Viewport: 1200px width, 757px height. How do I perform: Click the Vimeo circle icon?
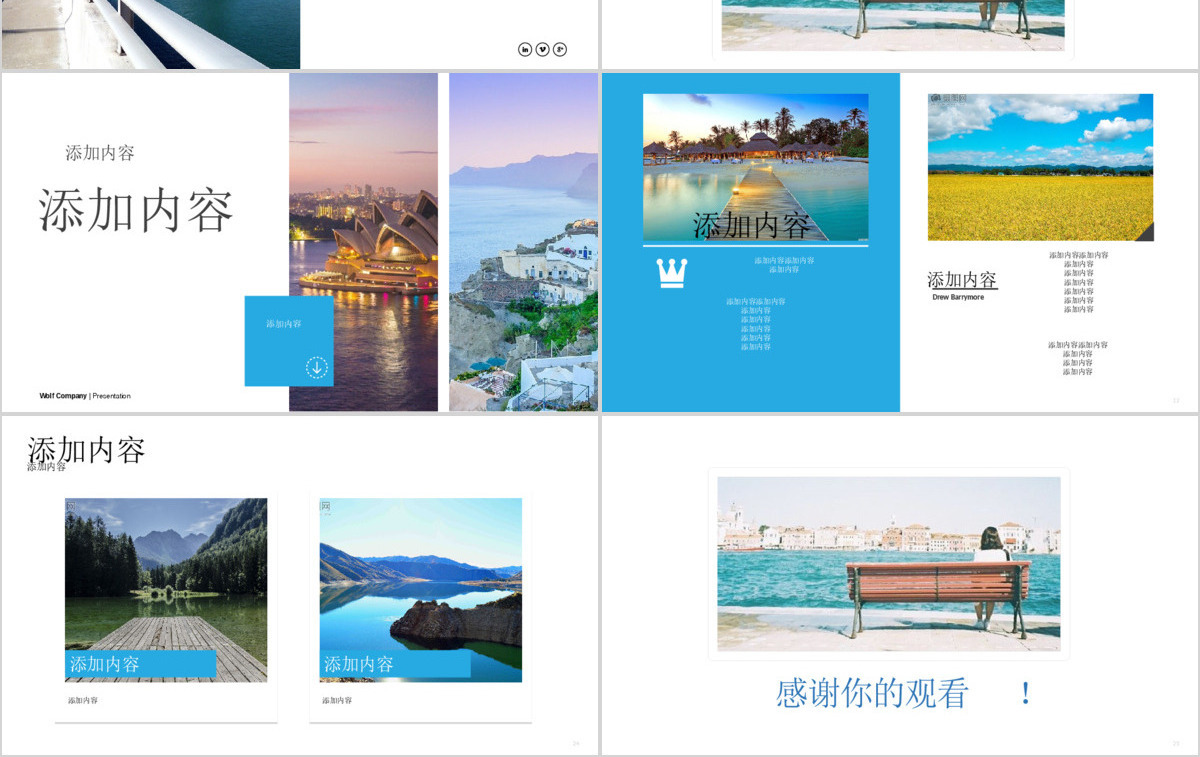point(542,49)
